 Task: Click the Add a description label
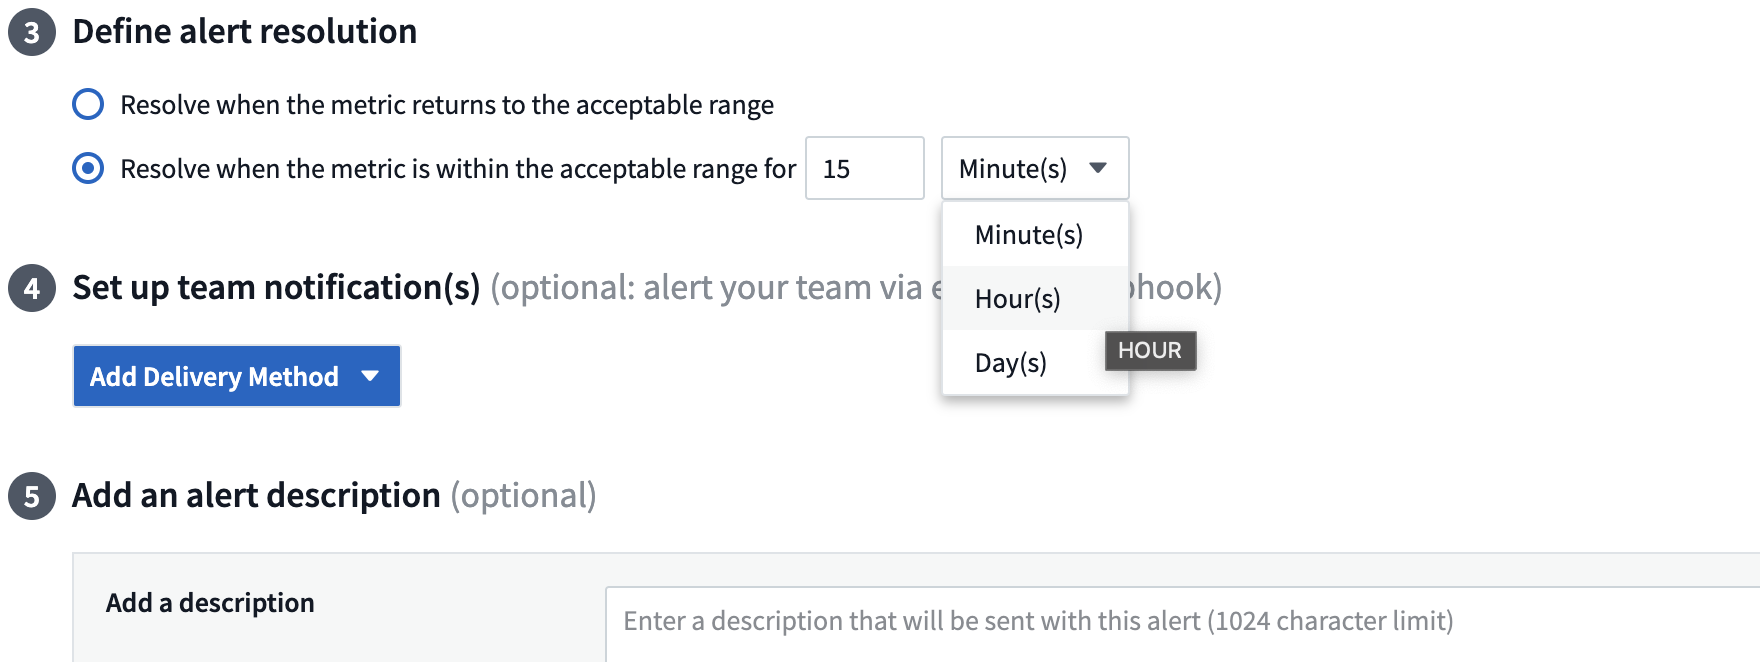pos(210,603)
